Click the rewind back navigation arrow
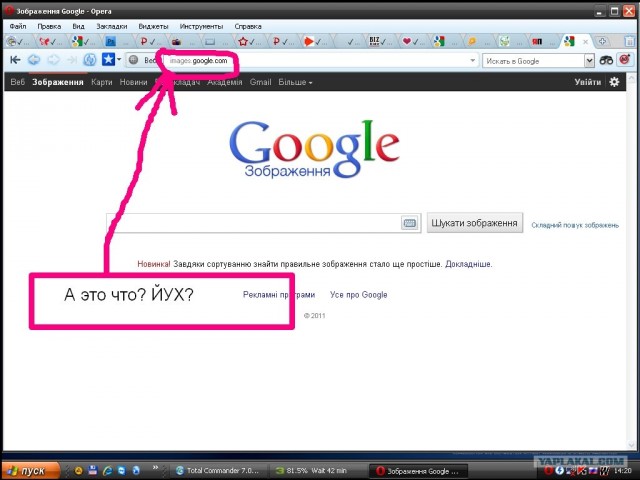640x480 pixels. pyautogui.click(x=15, y=60)
